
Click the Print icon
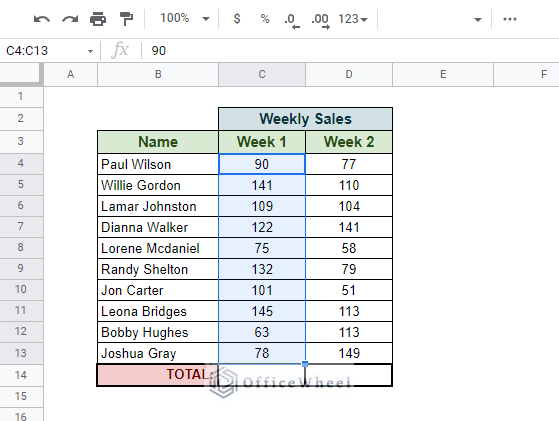tap(98, 19)
